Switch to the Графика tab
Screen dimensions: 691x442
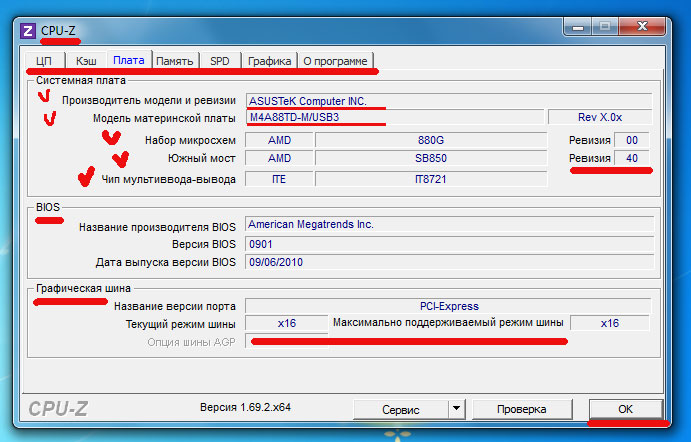[269, 61]
